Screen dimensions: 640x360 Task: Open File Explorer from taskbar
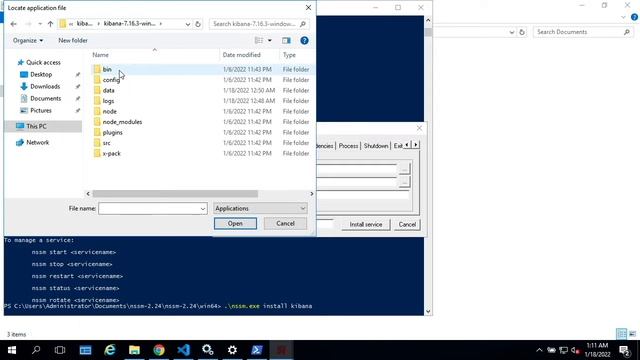[134, 350]
